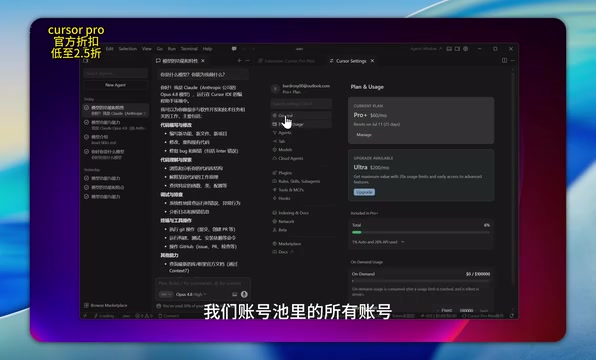Toggle the panel layout icon in title bar

click(x=449, y=49)
